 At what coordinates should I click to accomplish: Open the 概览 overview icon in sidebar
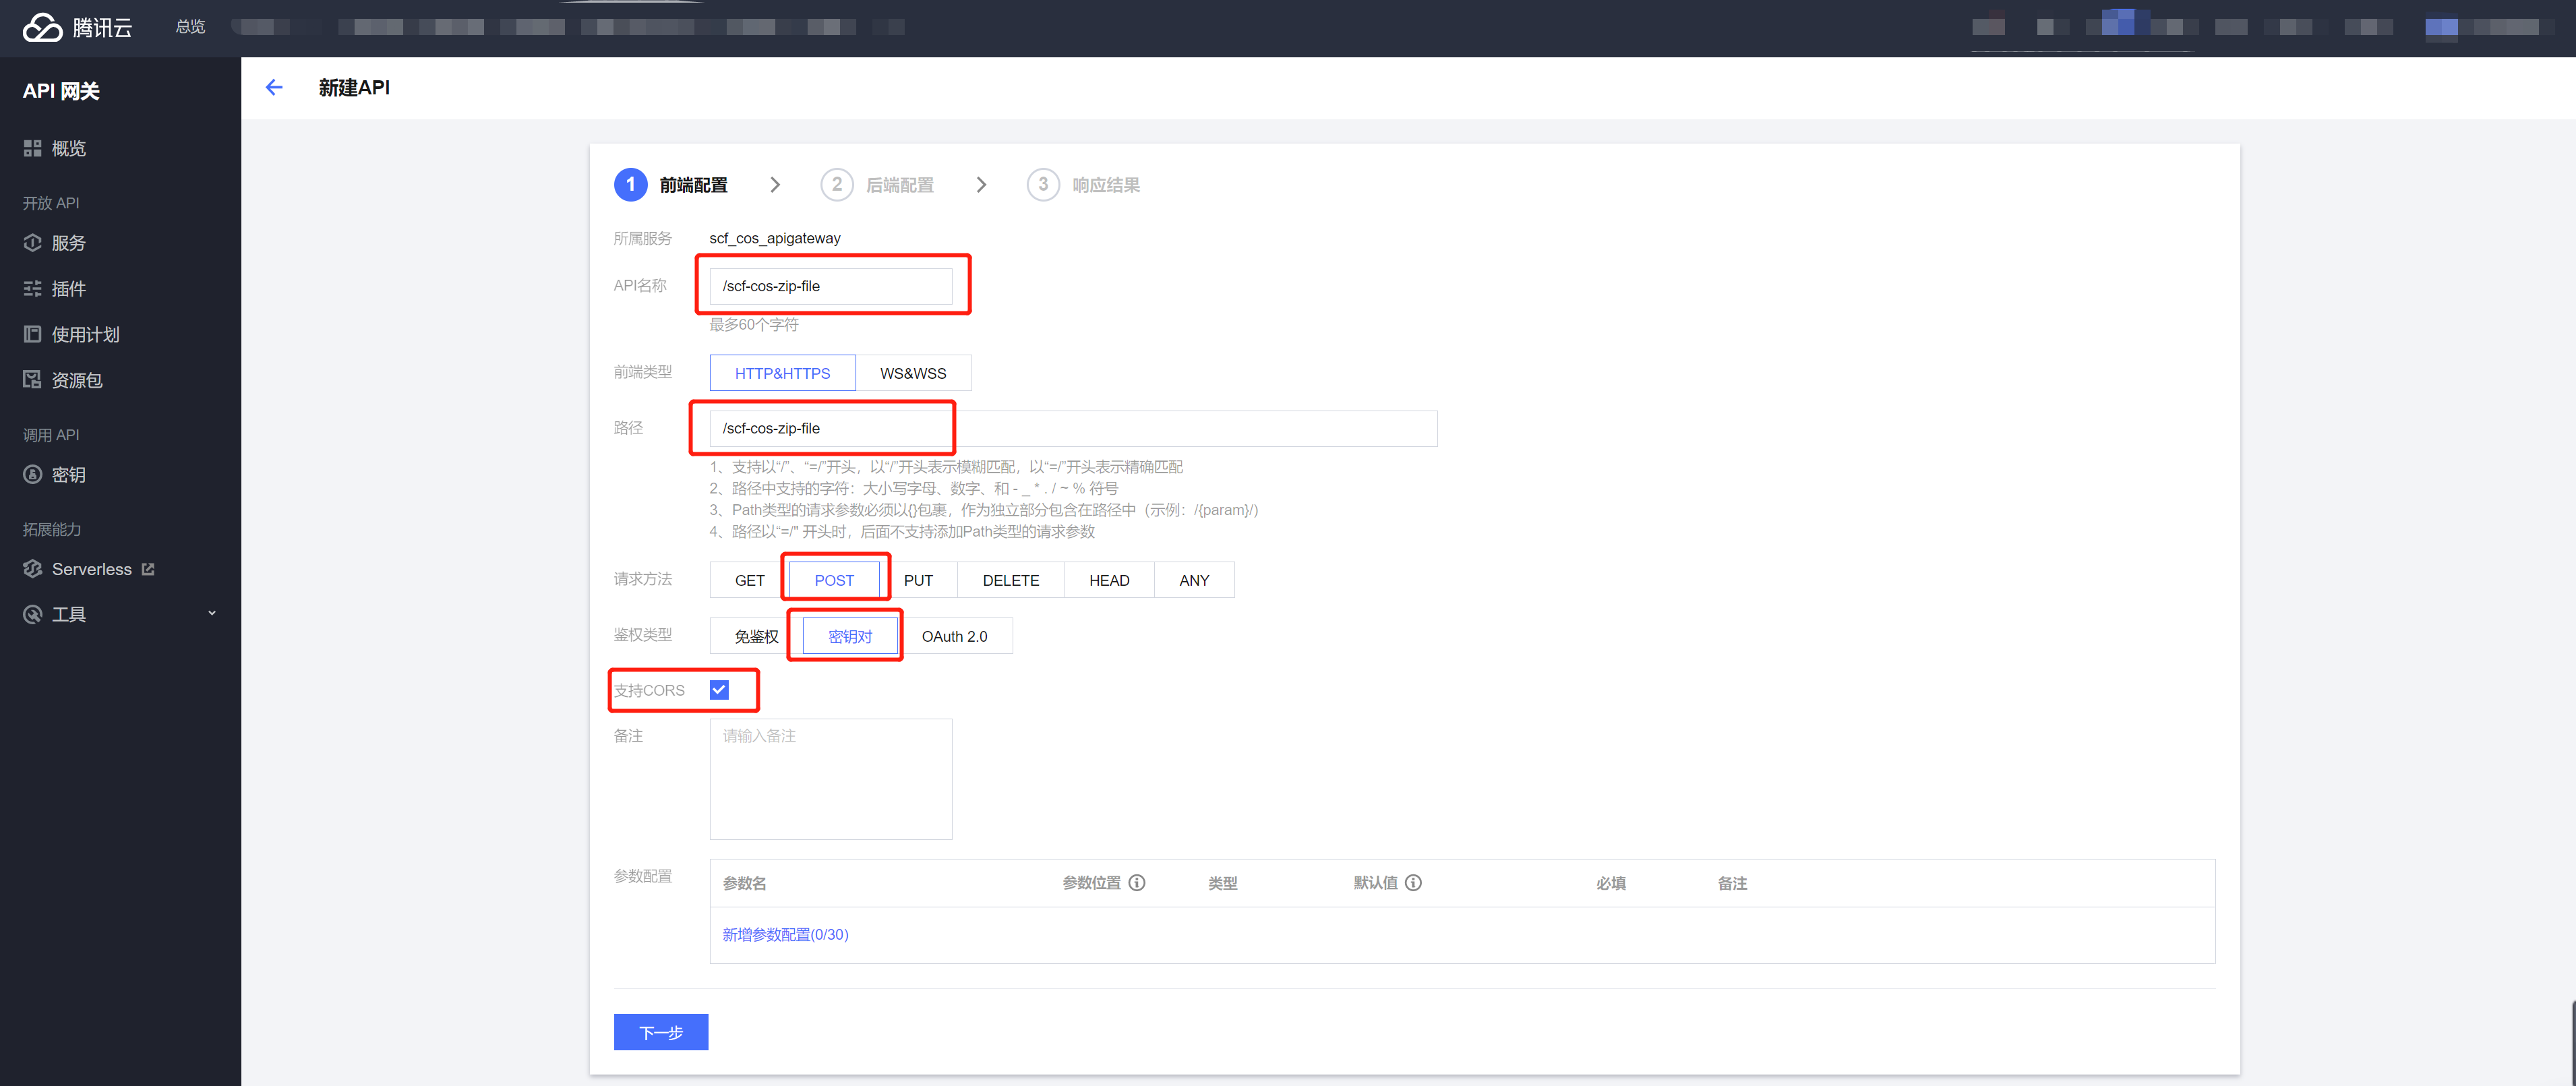(x=32, y=148)
